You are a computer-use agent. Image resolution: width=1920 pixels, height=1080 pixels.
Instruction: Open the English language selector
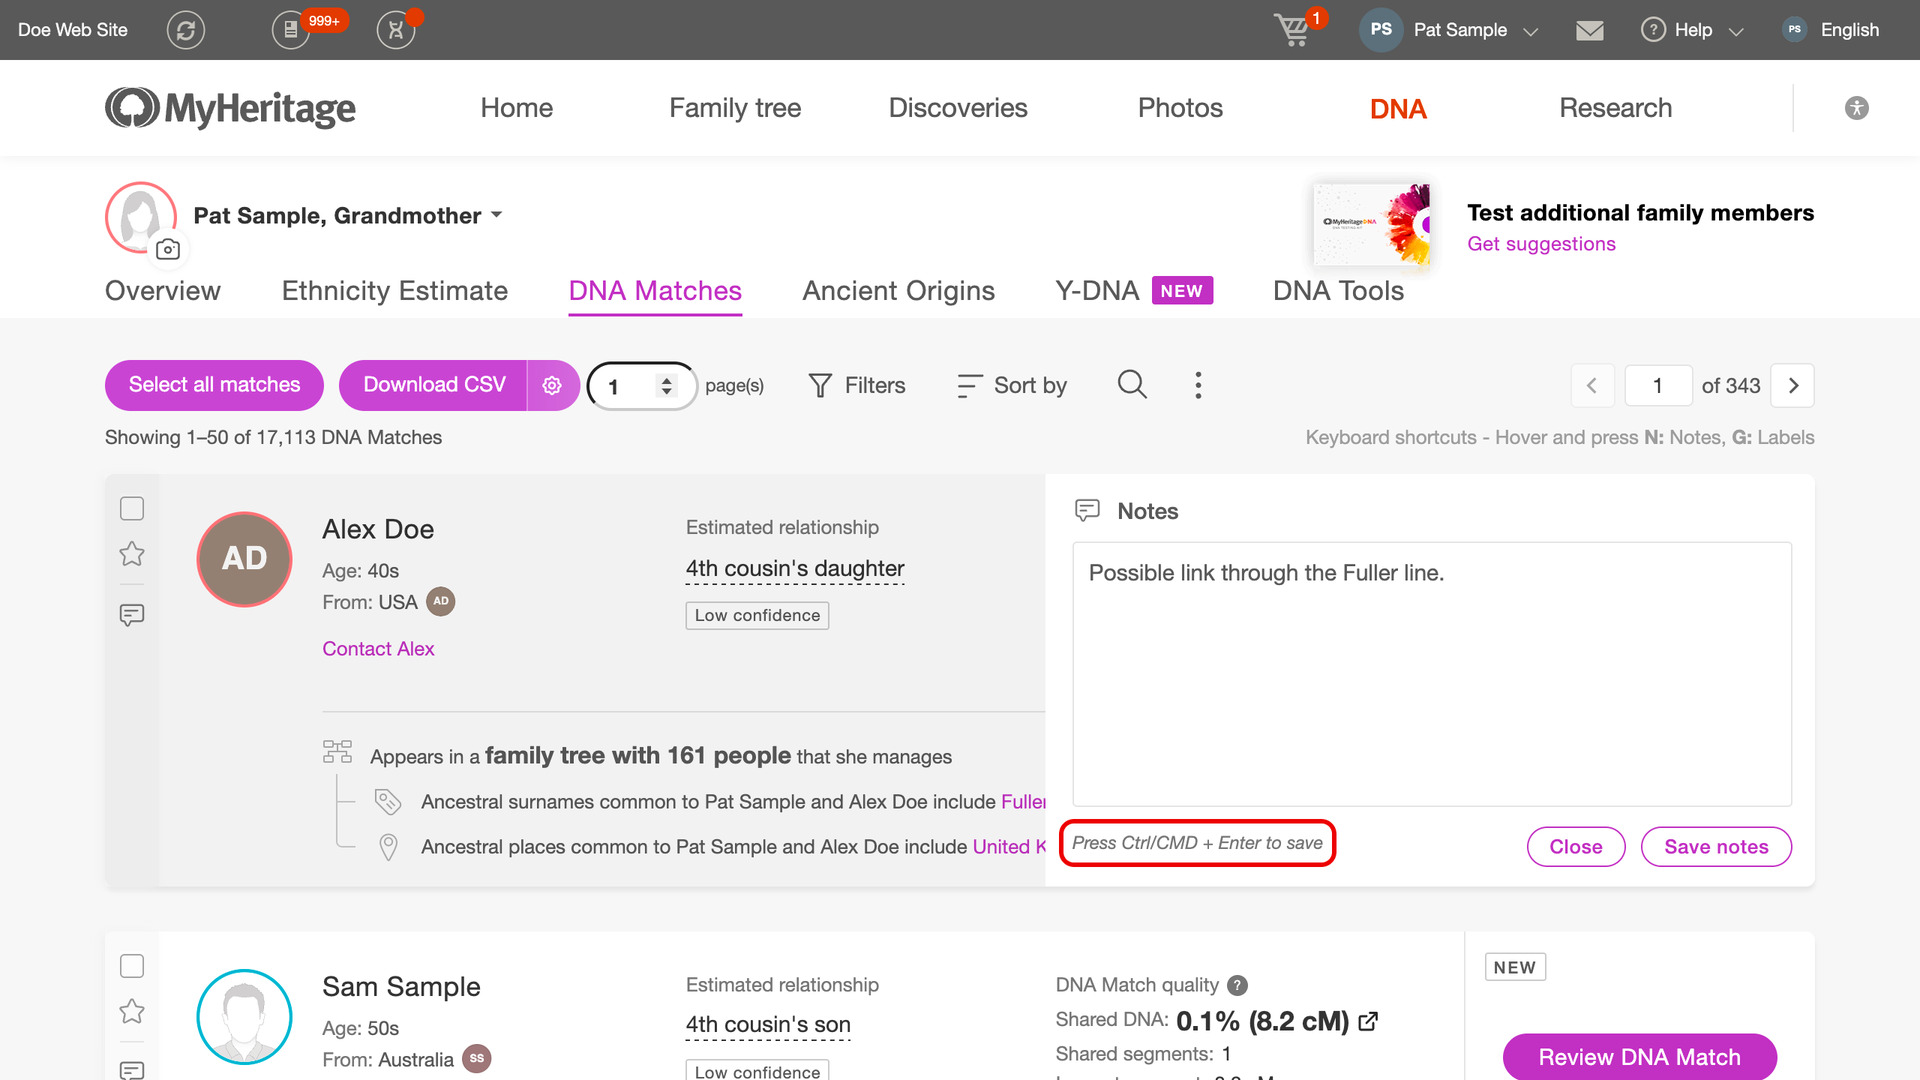coord(1832,30)
